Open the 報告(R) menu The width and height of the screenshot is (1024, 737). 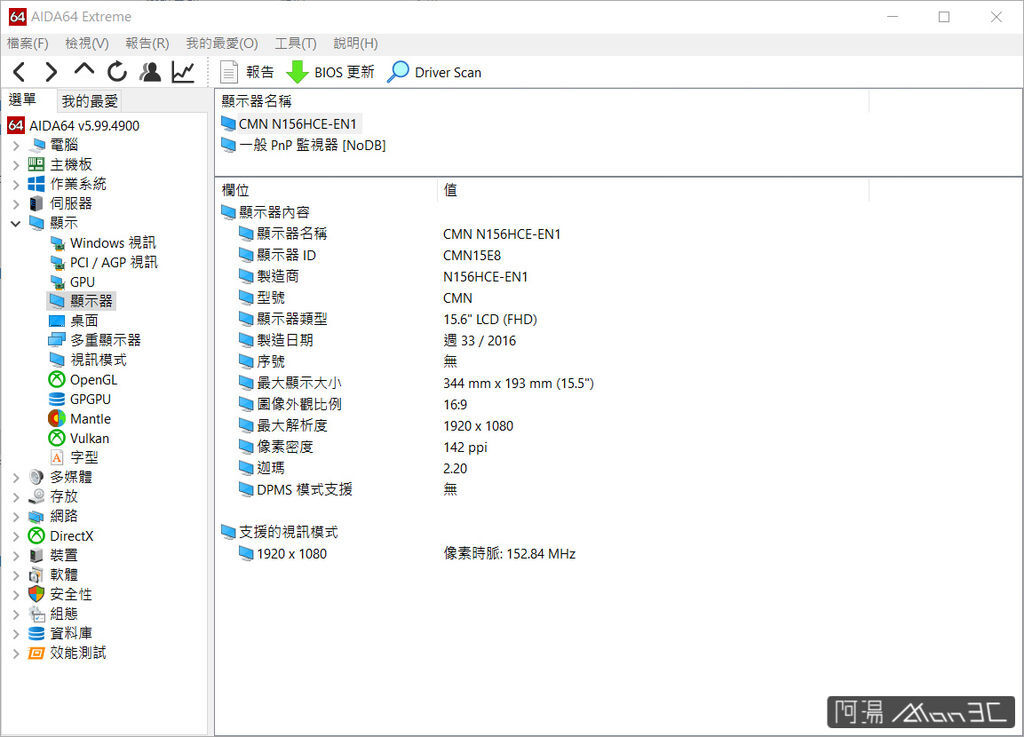(x=147, y=43)
